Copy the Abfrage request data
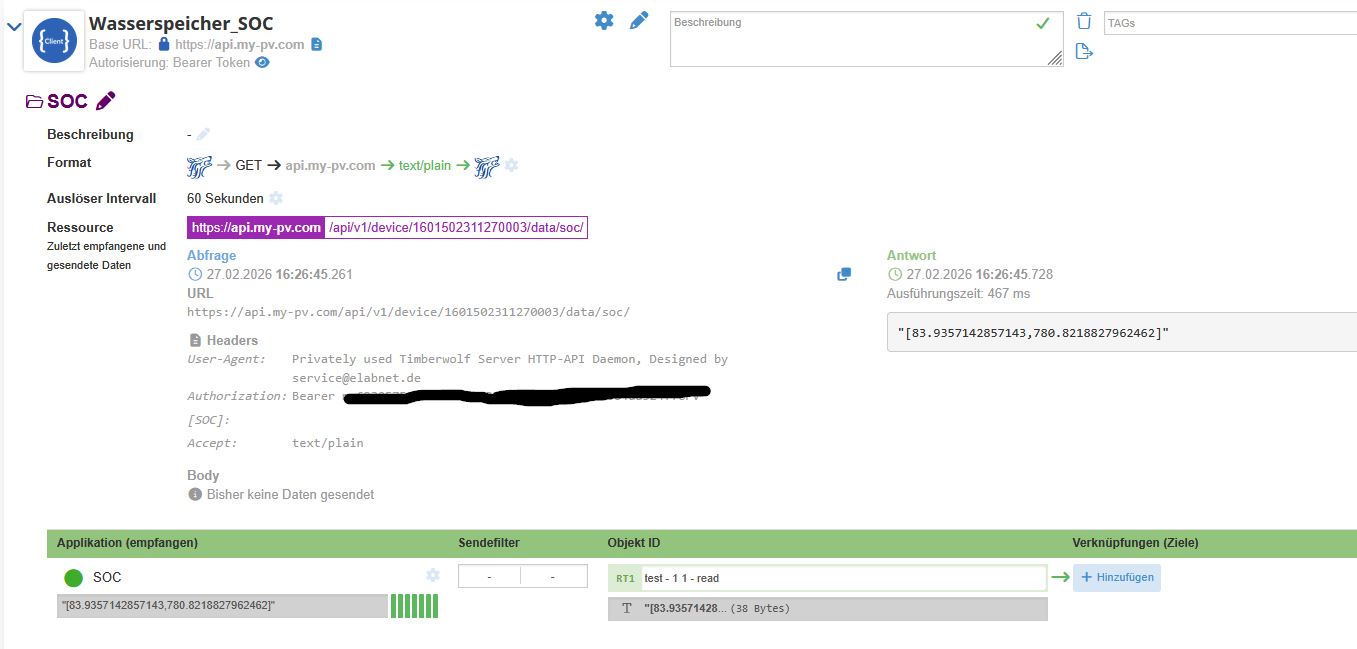The width and height of the screenshot is (1357, 649). (x=844, y=274)
